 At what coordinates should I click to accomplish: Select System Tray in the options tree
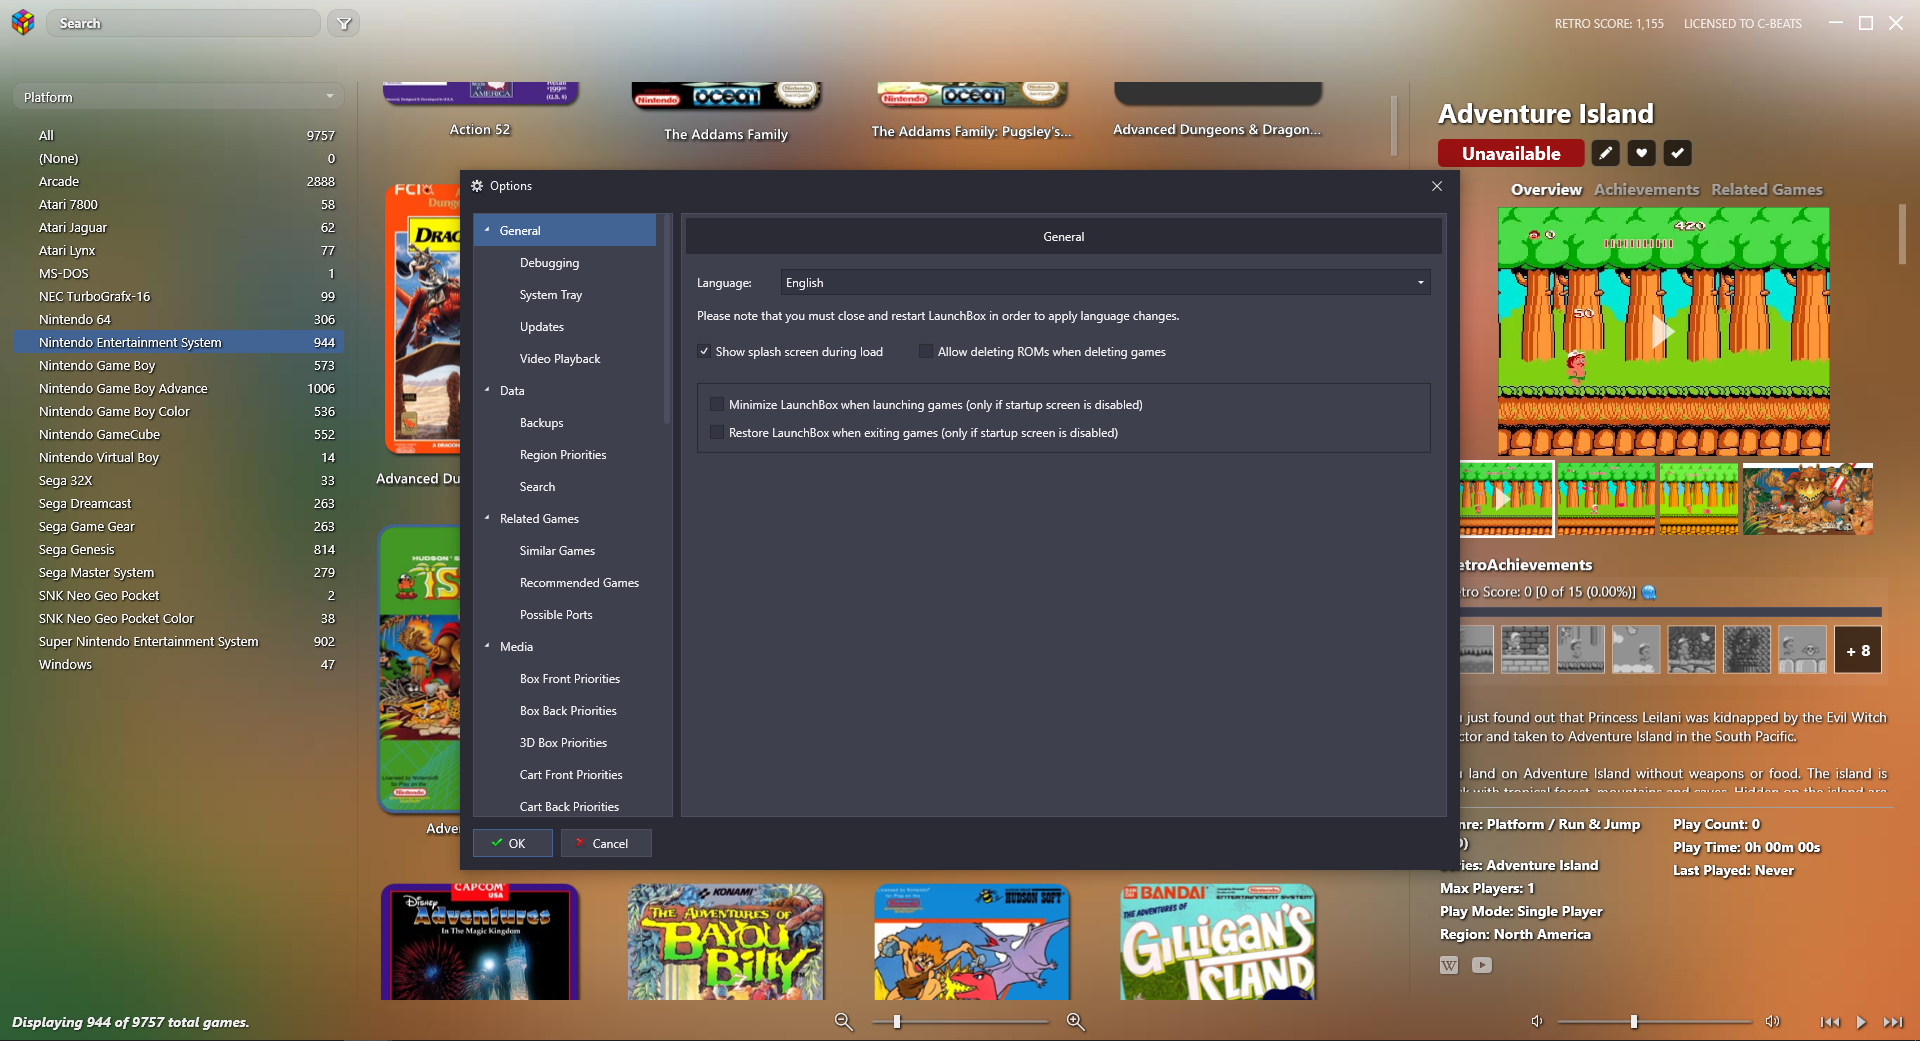(x=551, y=295)
